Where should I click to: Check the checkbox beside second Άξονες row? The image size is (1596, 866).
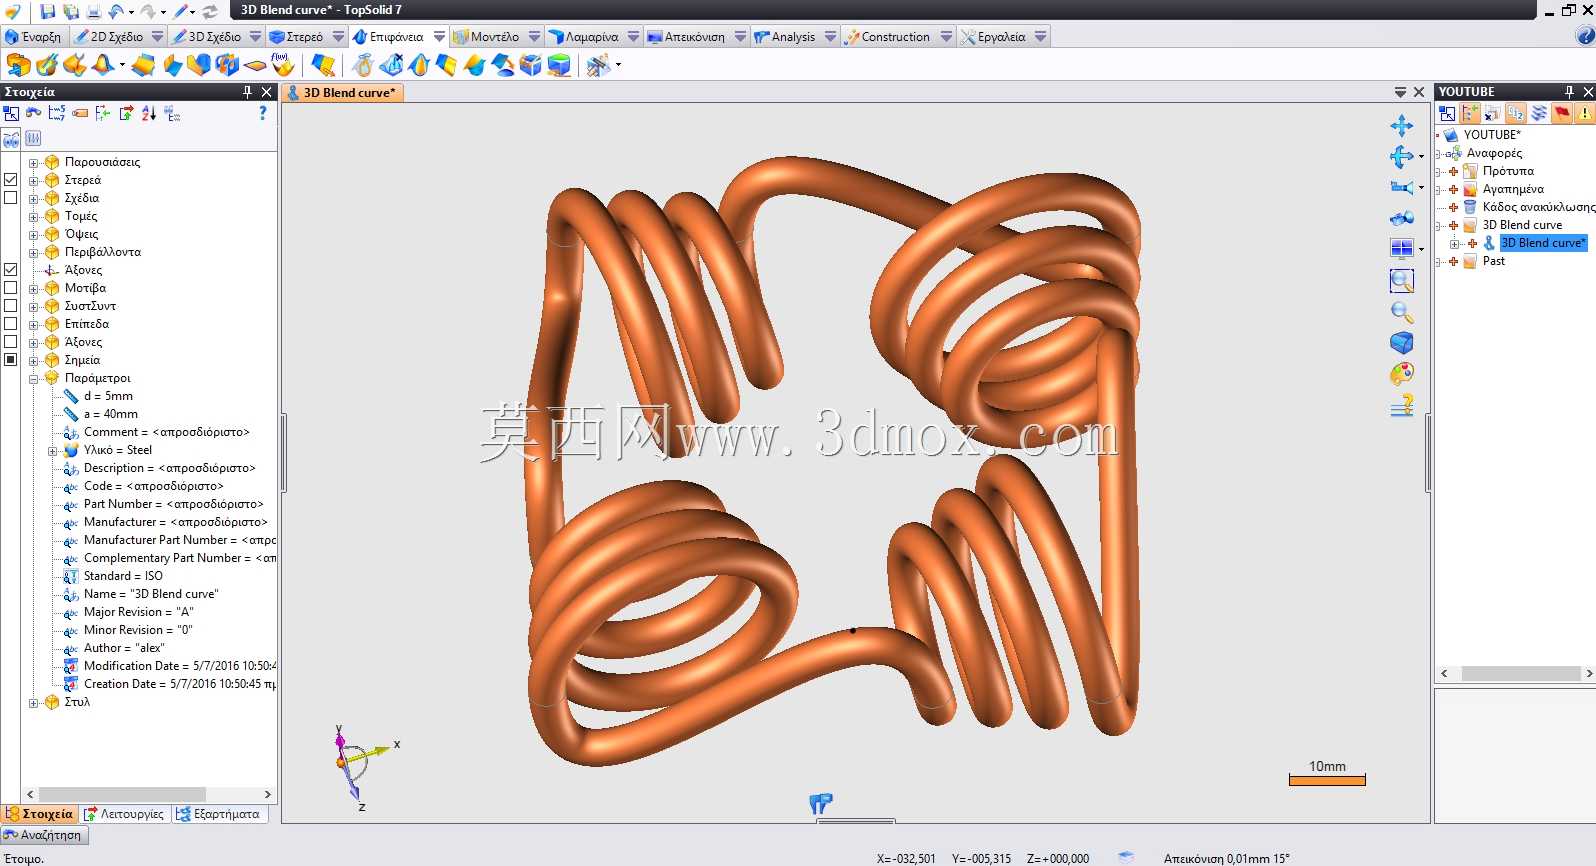pyautogui.click(x=11, y=342)
